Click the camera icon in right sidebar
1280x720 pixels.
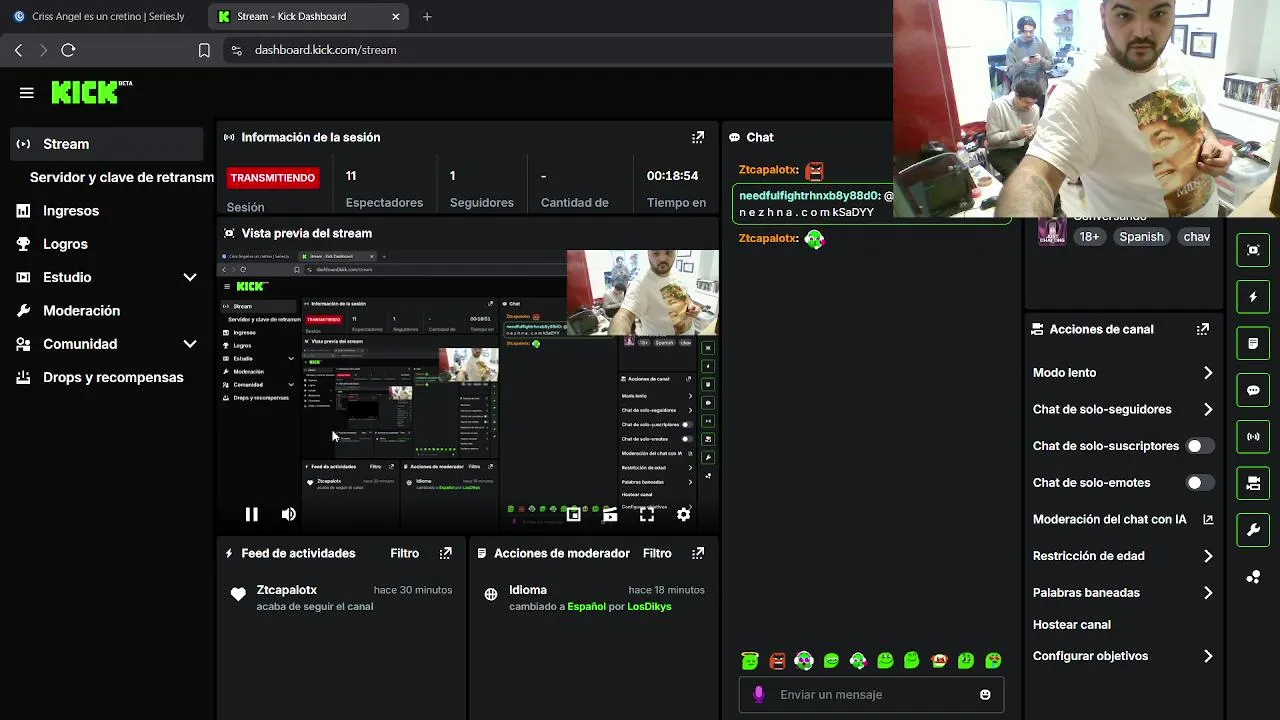point(1253,484)
